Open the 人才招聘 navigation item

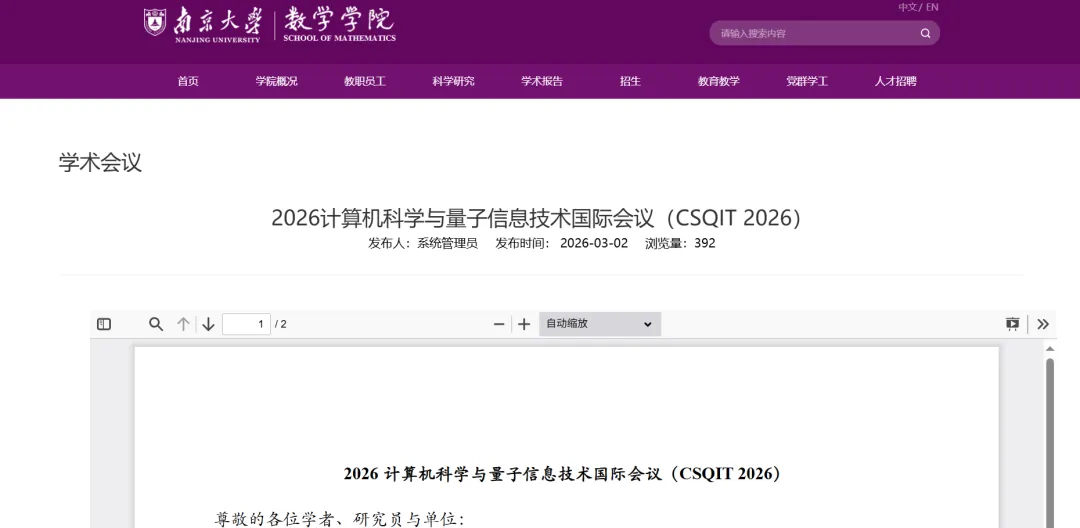pyautogui.click(x=895, y=81)
